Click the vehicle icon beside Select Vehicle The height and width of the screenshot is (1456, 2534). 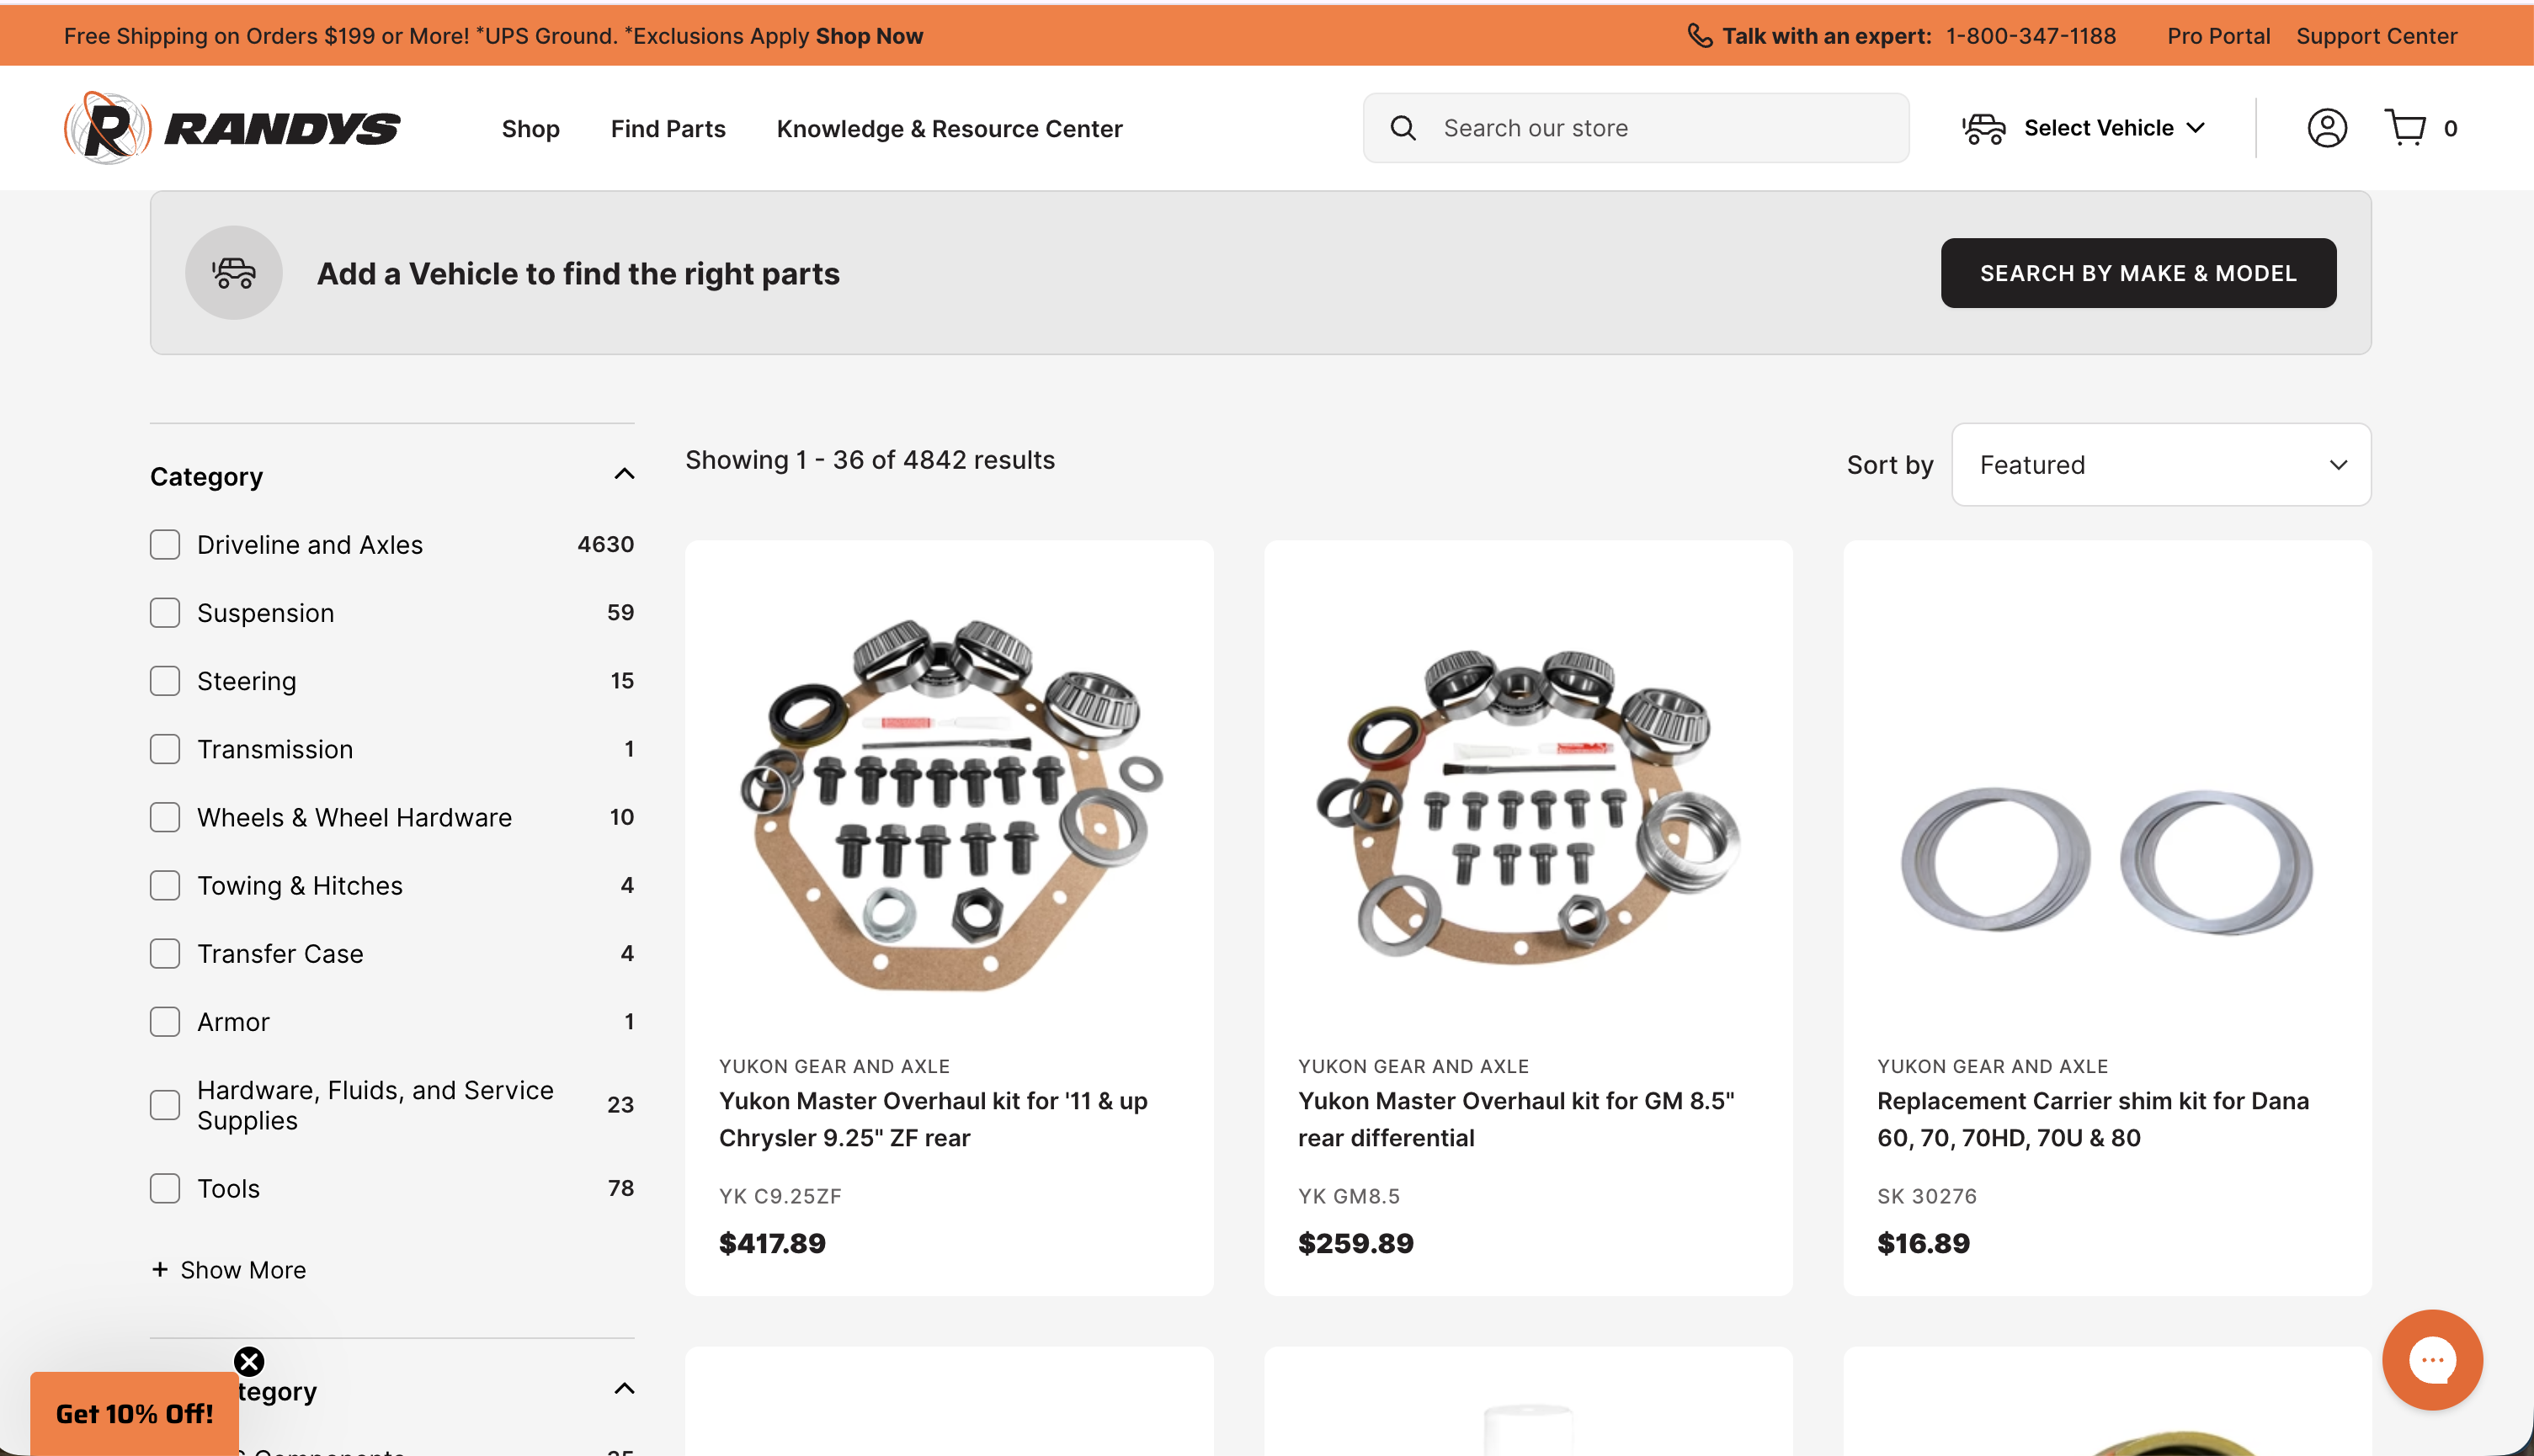point(1984,128)
